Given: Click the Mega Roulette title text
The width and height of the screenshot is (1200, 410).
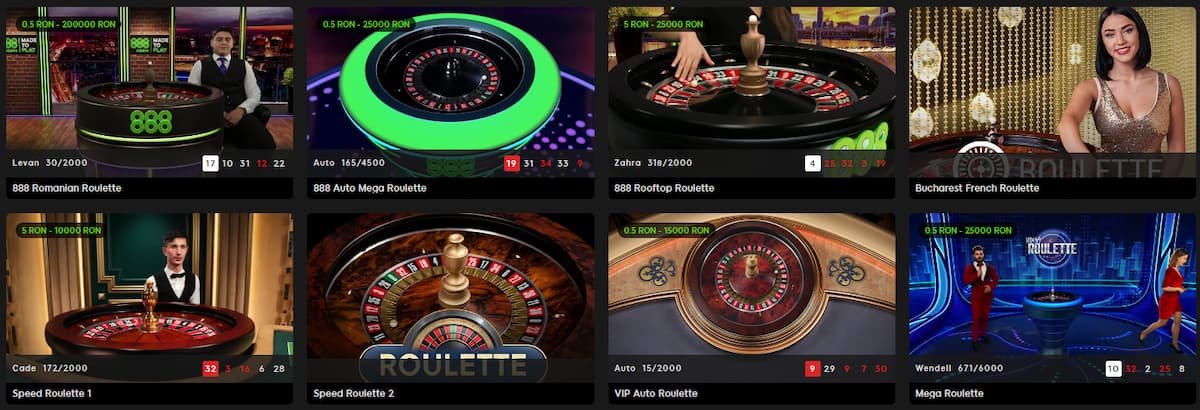Looking at the screenshot, I should tap(947, 394).
